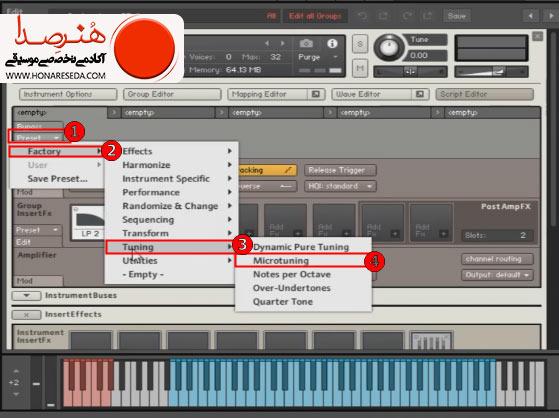
Task: Open Wave Editor in external window icon
Action: 420,94
